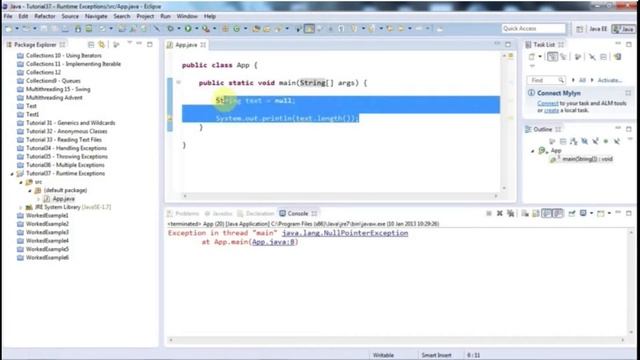Switch to the Javadoc tab
This screenshot has height=360, width=640.
(x=218, y=213)
